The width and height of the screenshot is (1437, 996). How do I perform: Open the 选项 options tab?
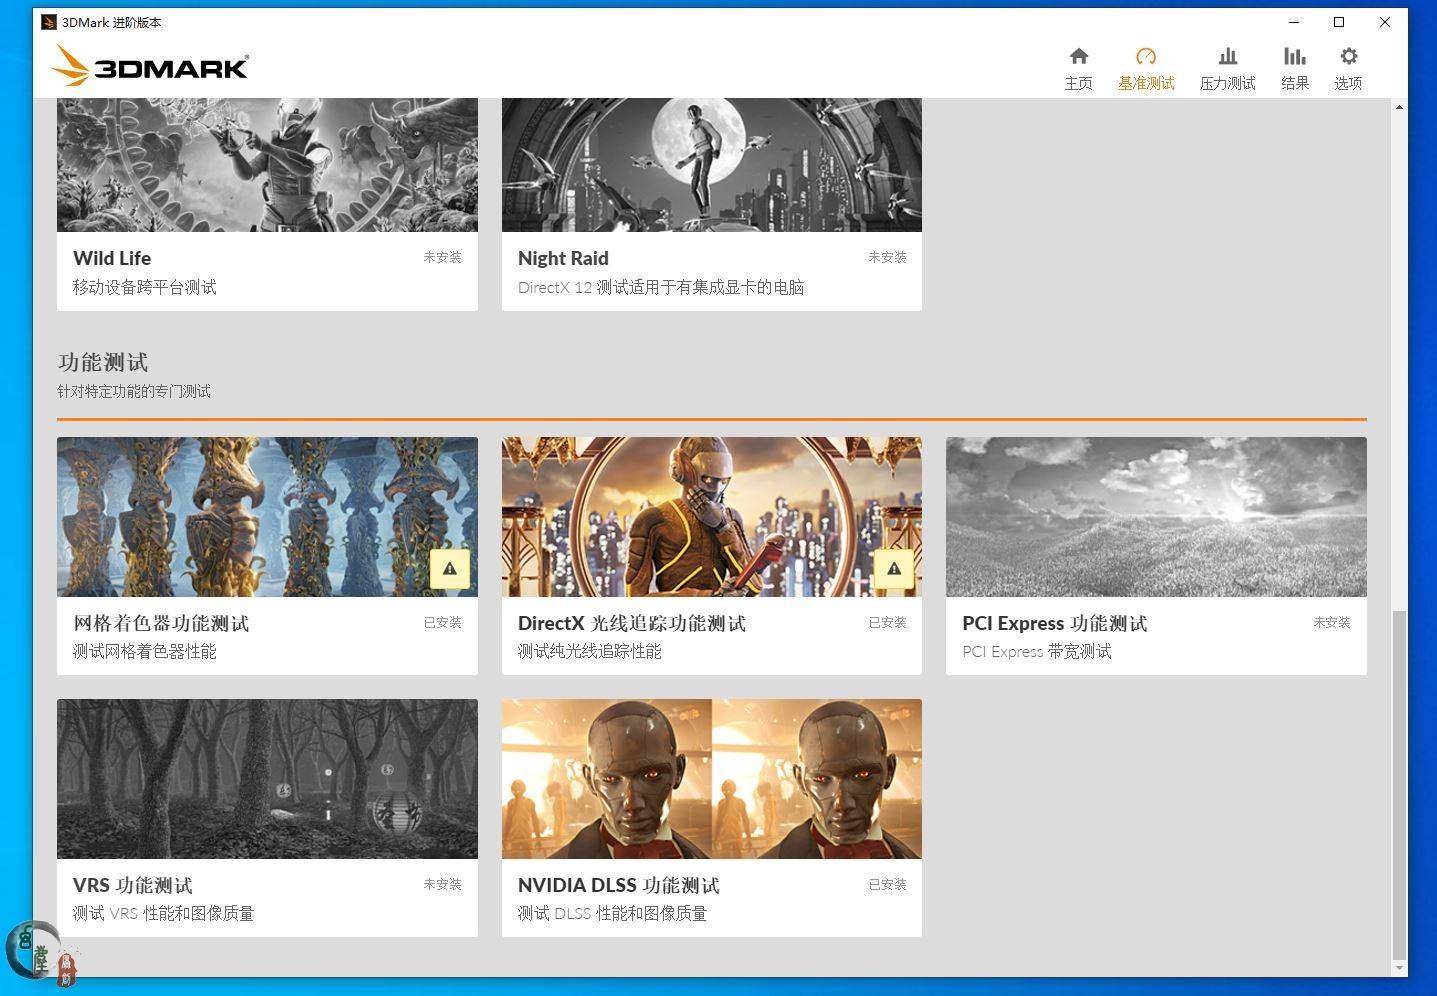1348,69
